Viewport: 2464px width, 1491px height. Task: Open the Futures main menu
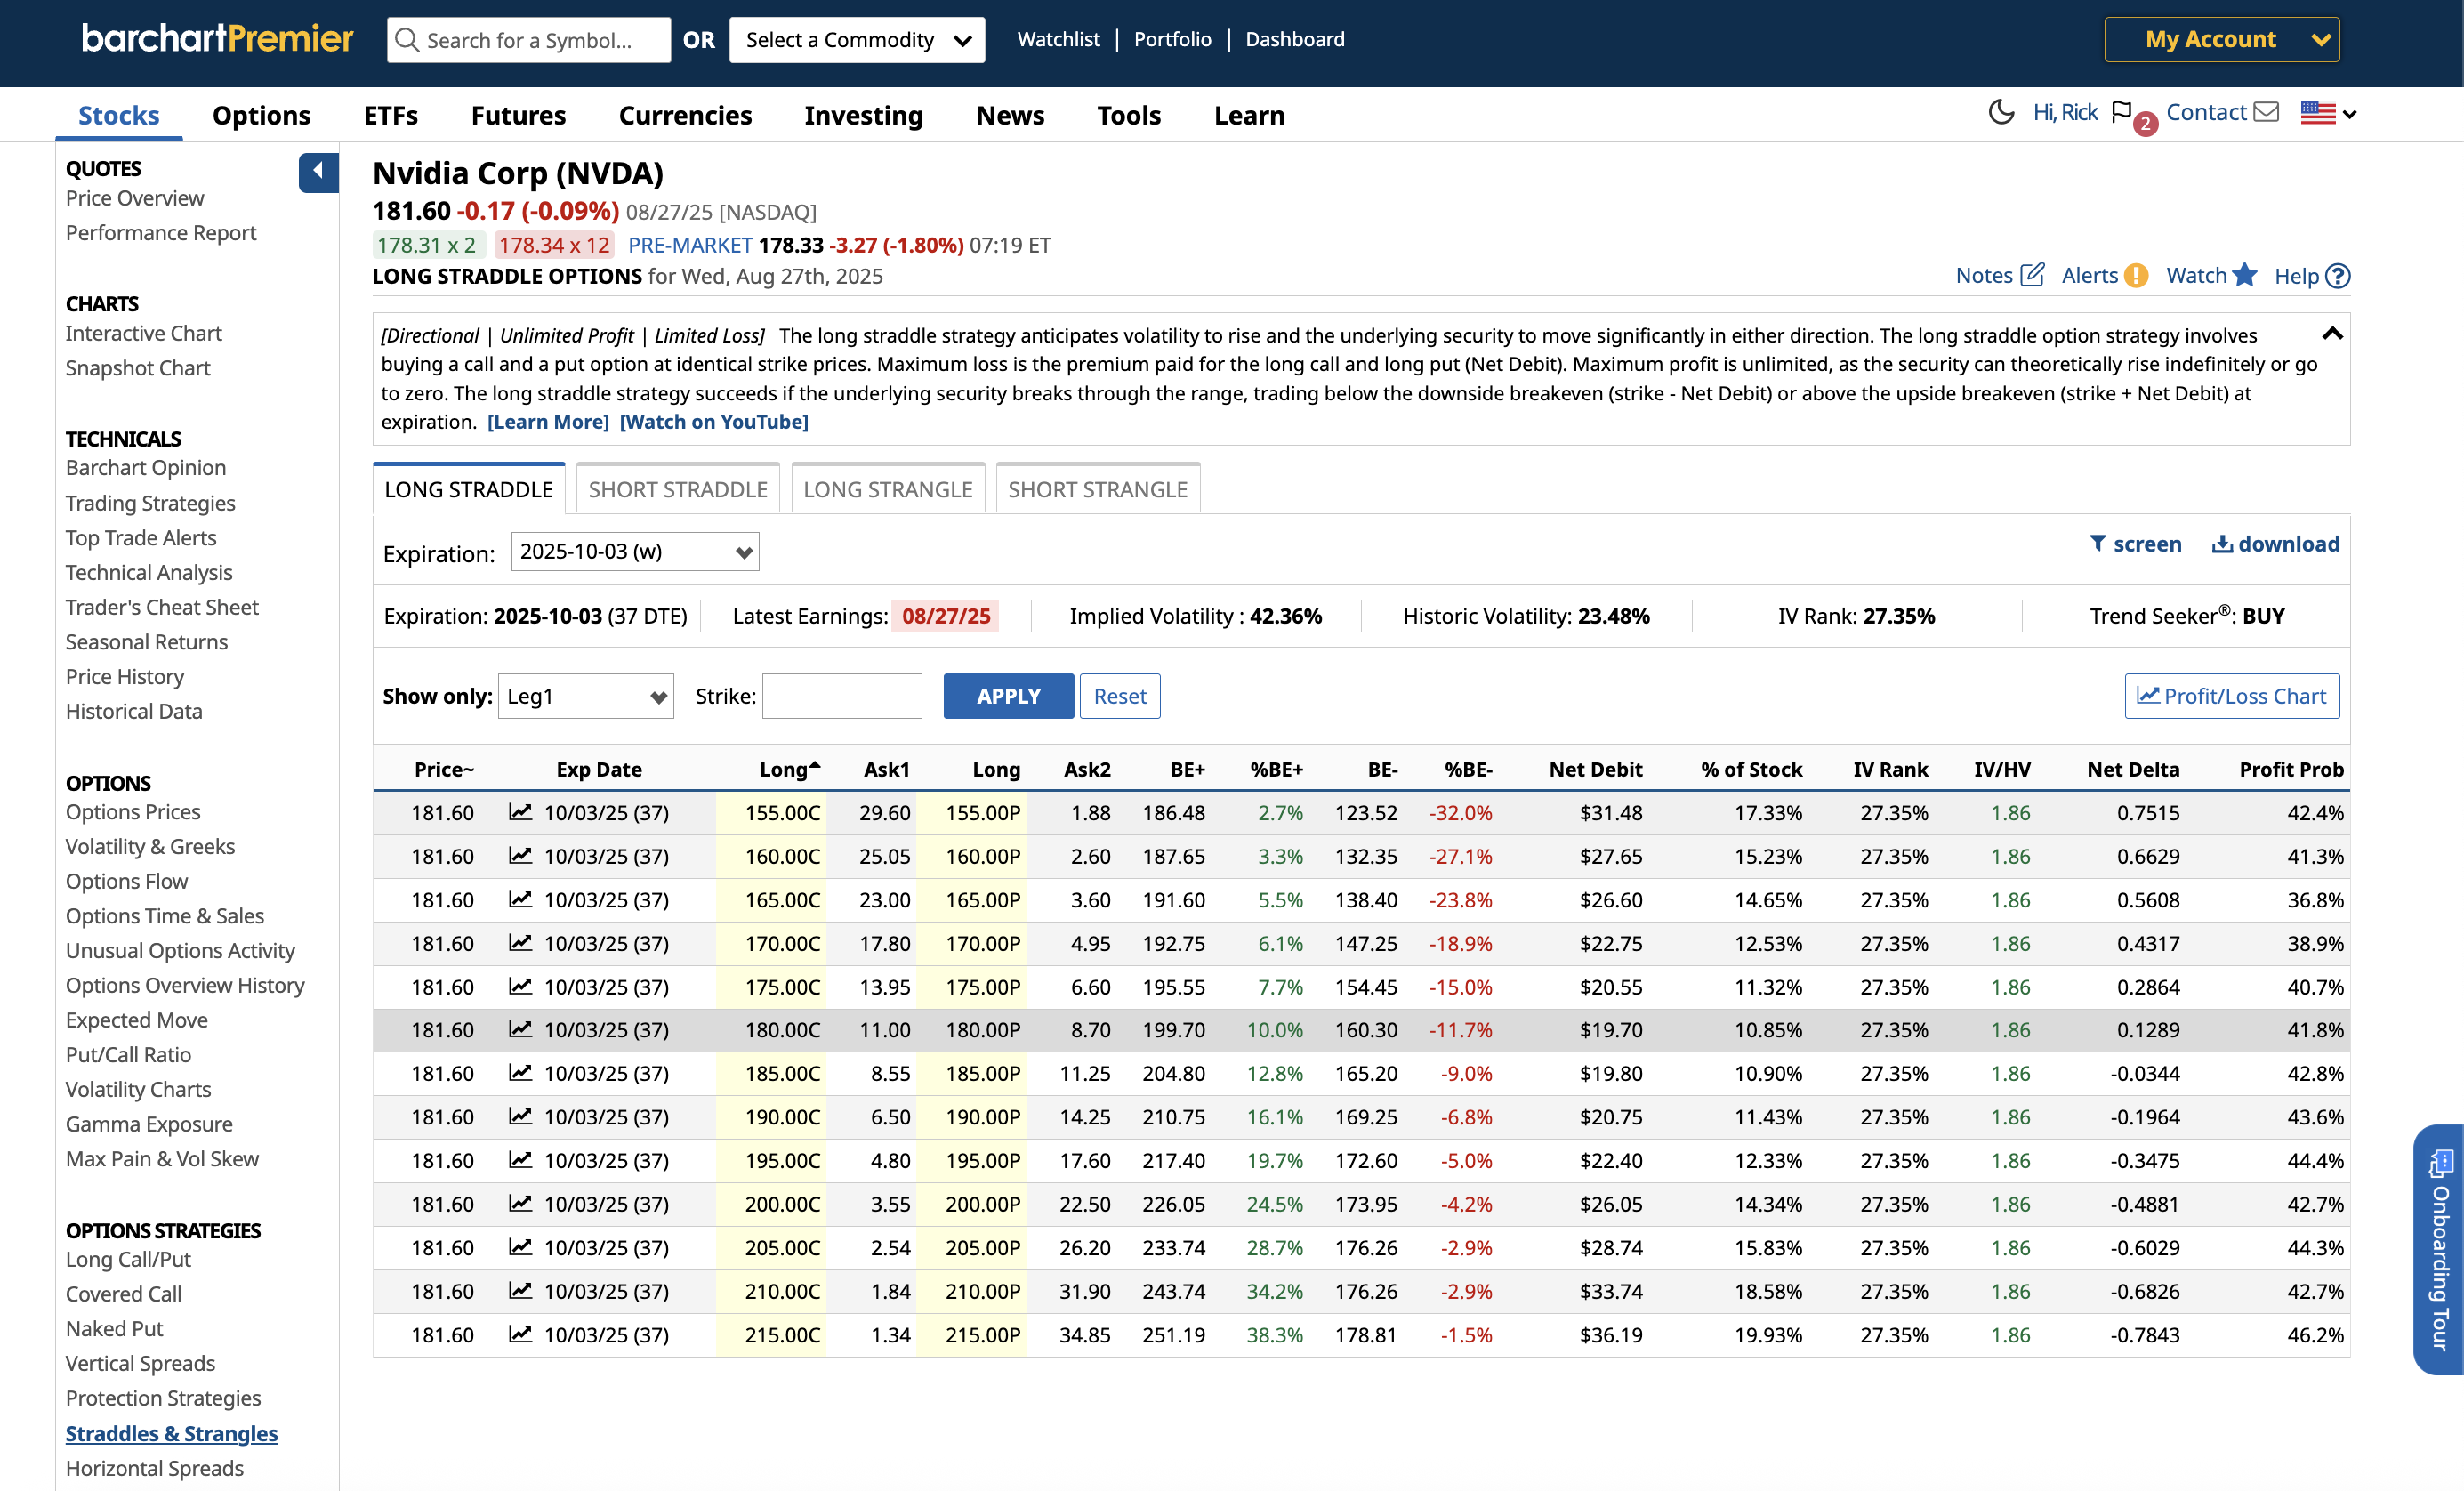[x=518, y=115]
